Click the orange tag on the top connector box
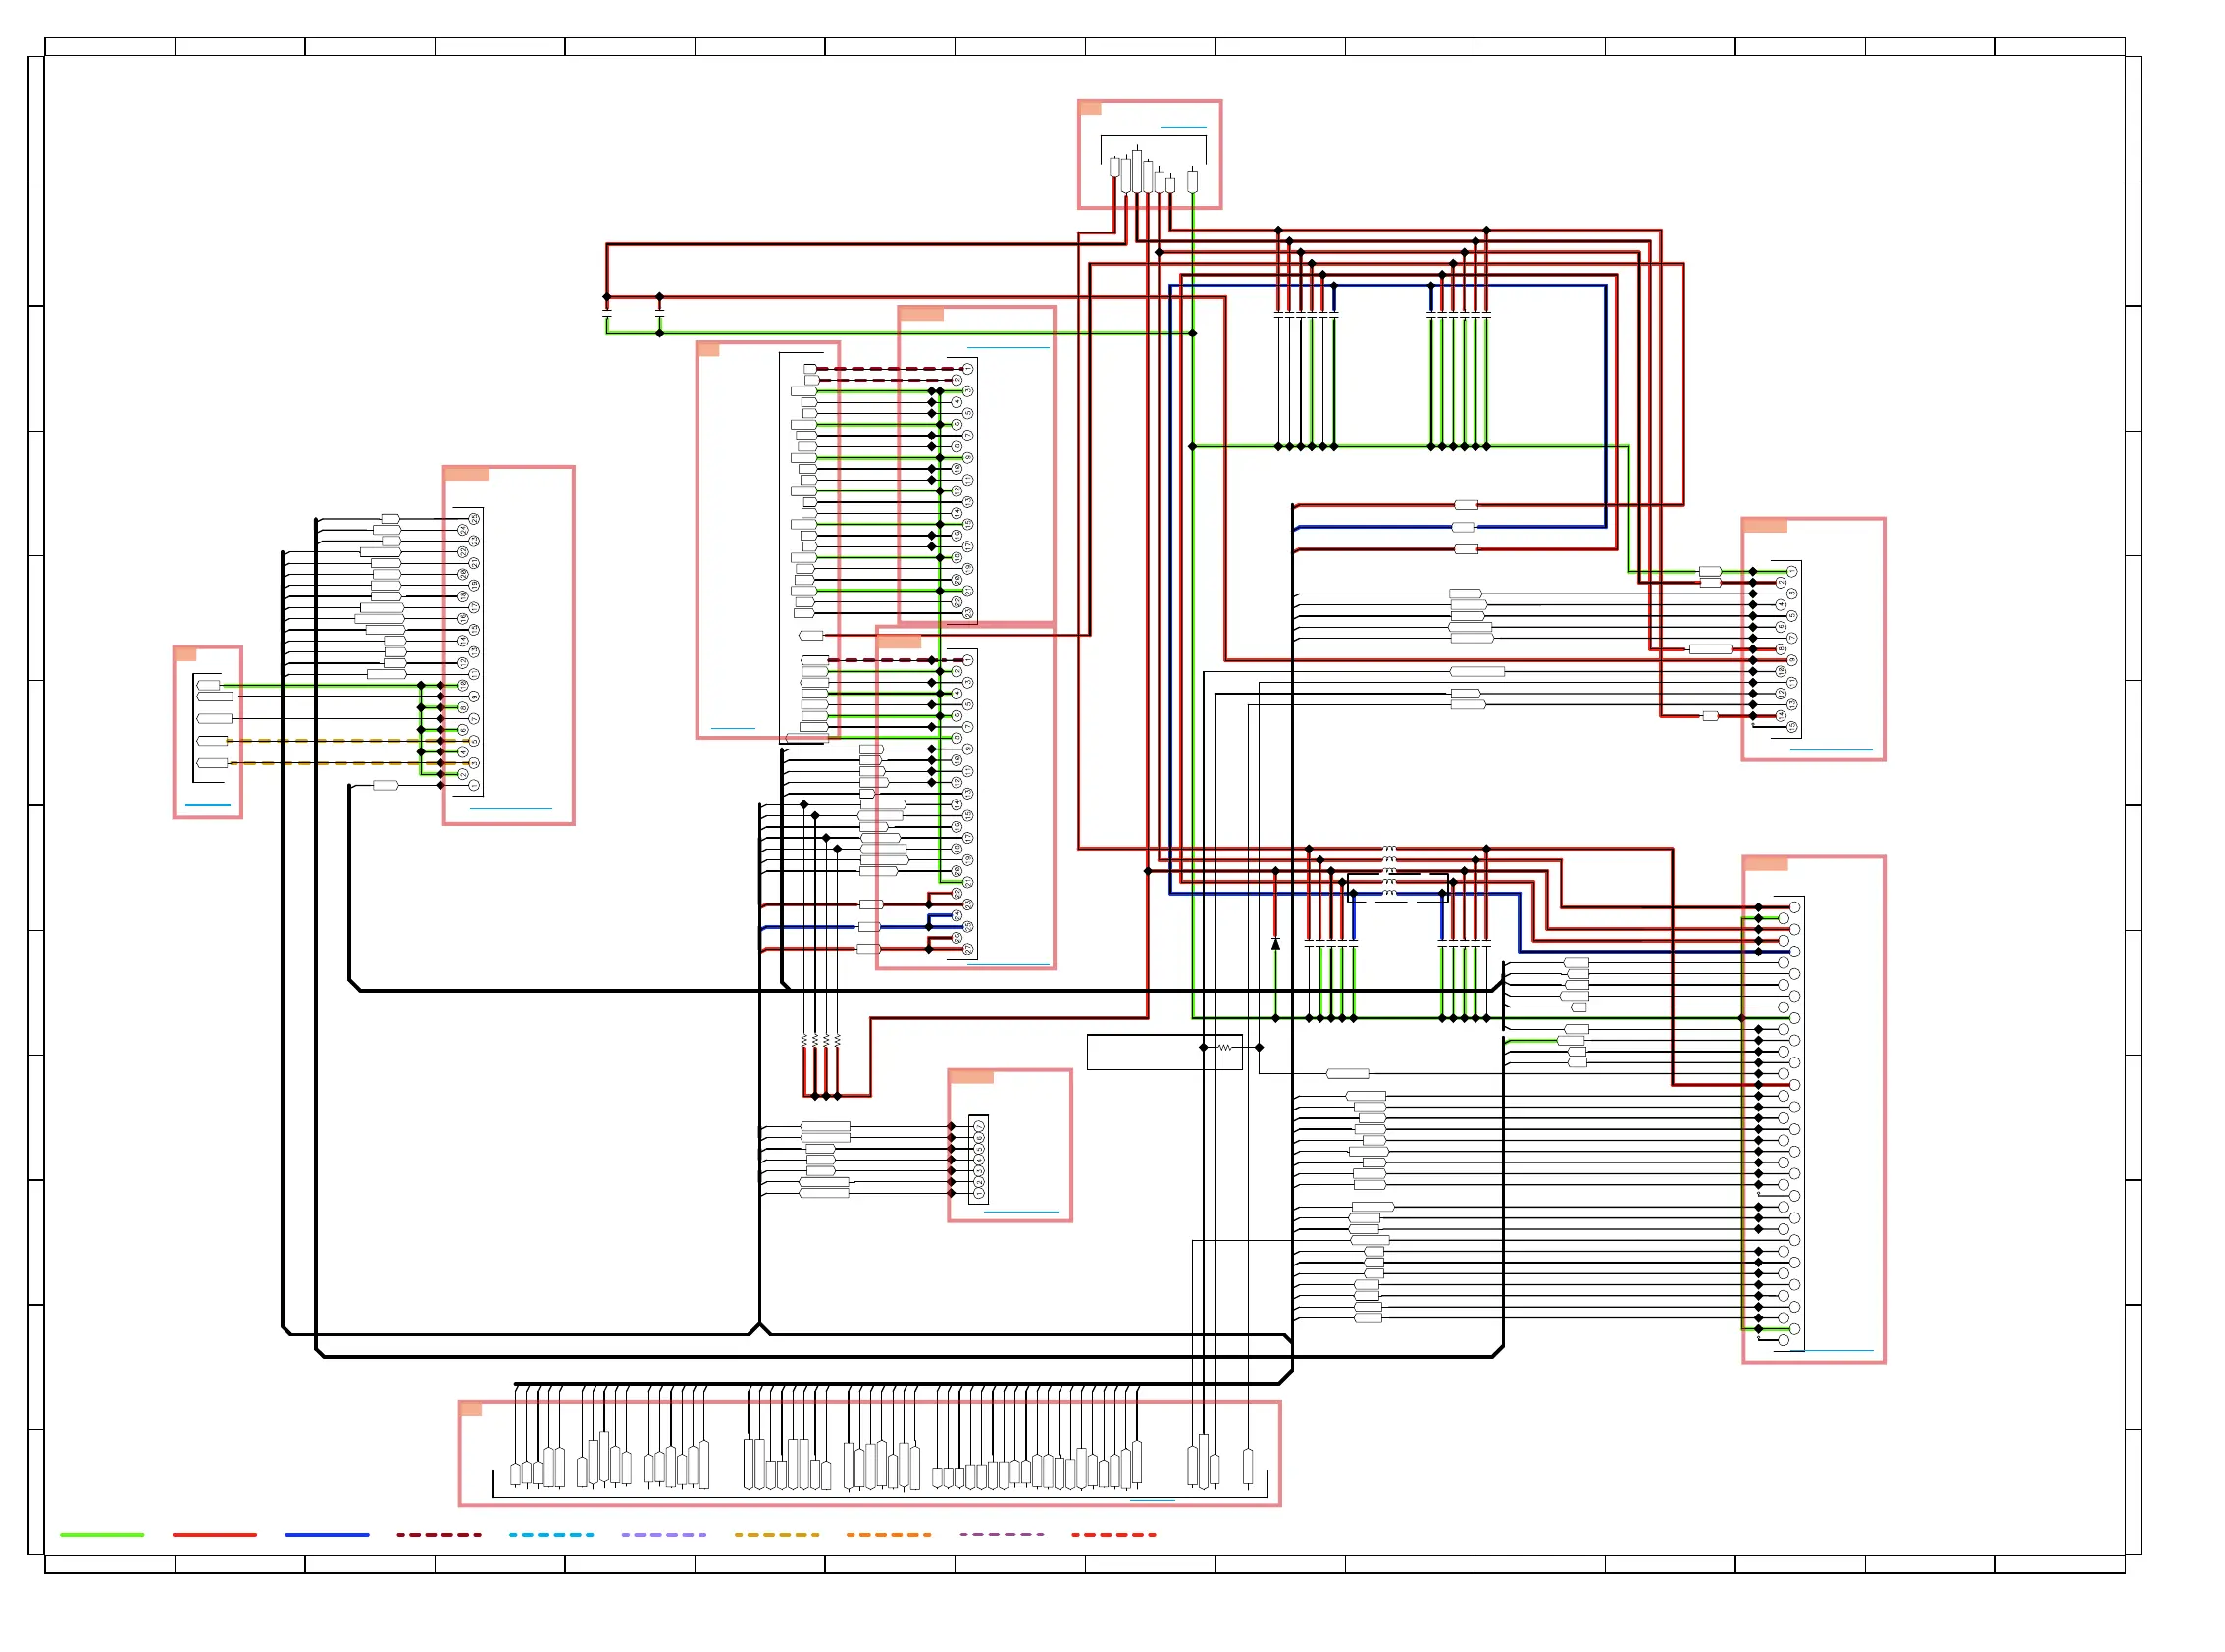The image size is (2225, 1652). click(1090, 108)
